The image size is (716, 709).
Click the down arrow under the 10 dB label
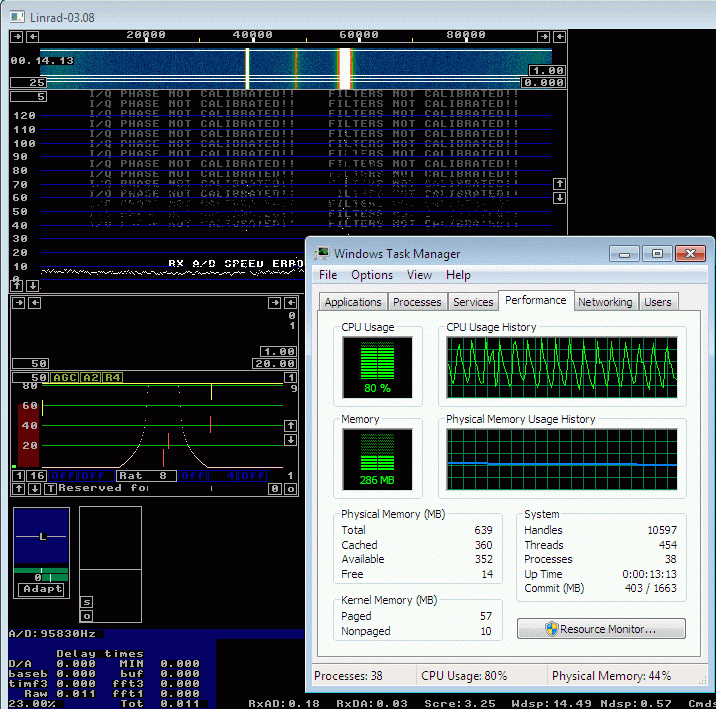coord(32,286)
